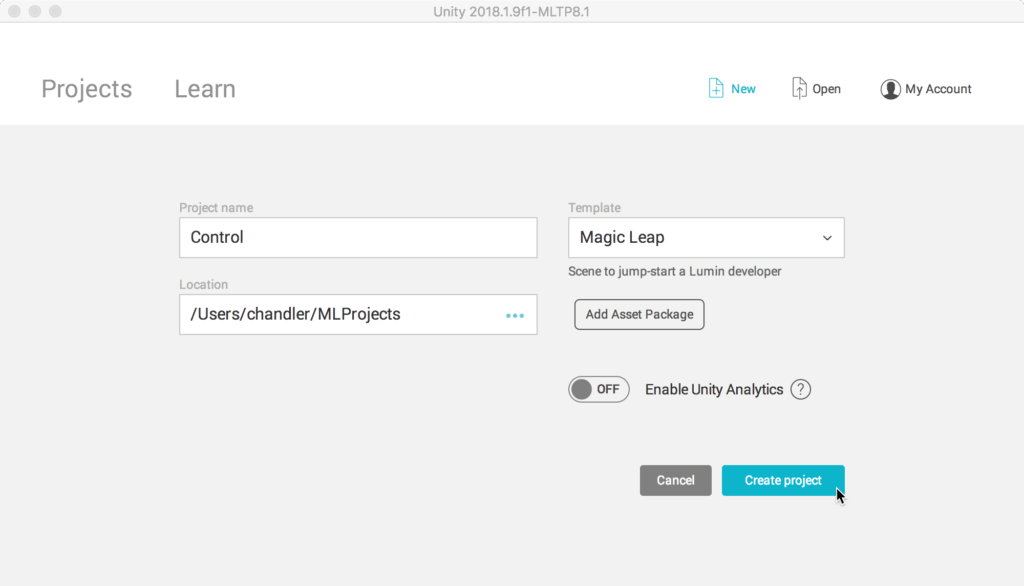
Task: Click the "My Account" text label
Action: 938,89
